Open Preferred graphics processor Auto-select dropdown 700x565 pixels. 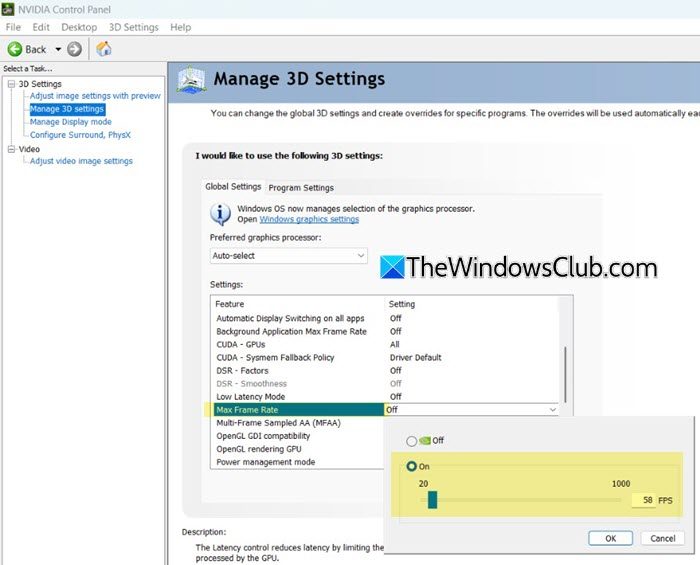tap(288, 256)
